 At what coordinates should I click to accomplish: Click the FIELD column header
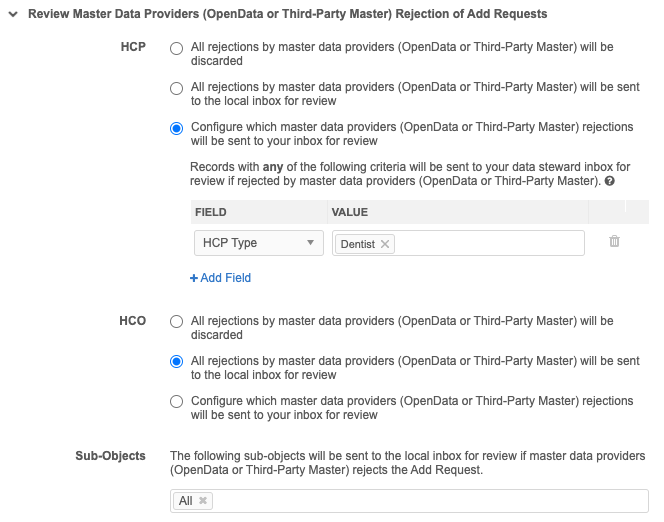click(210, 212)
